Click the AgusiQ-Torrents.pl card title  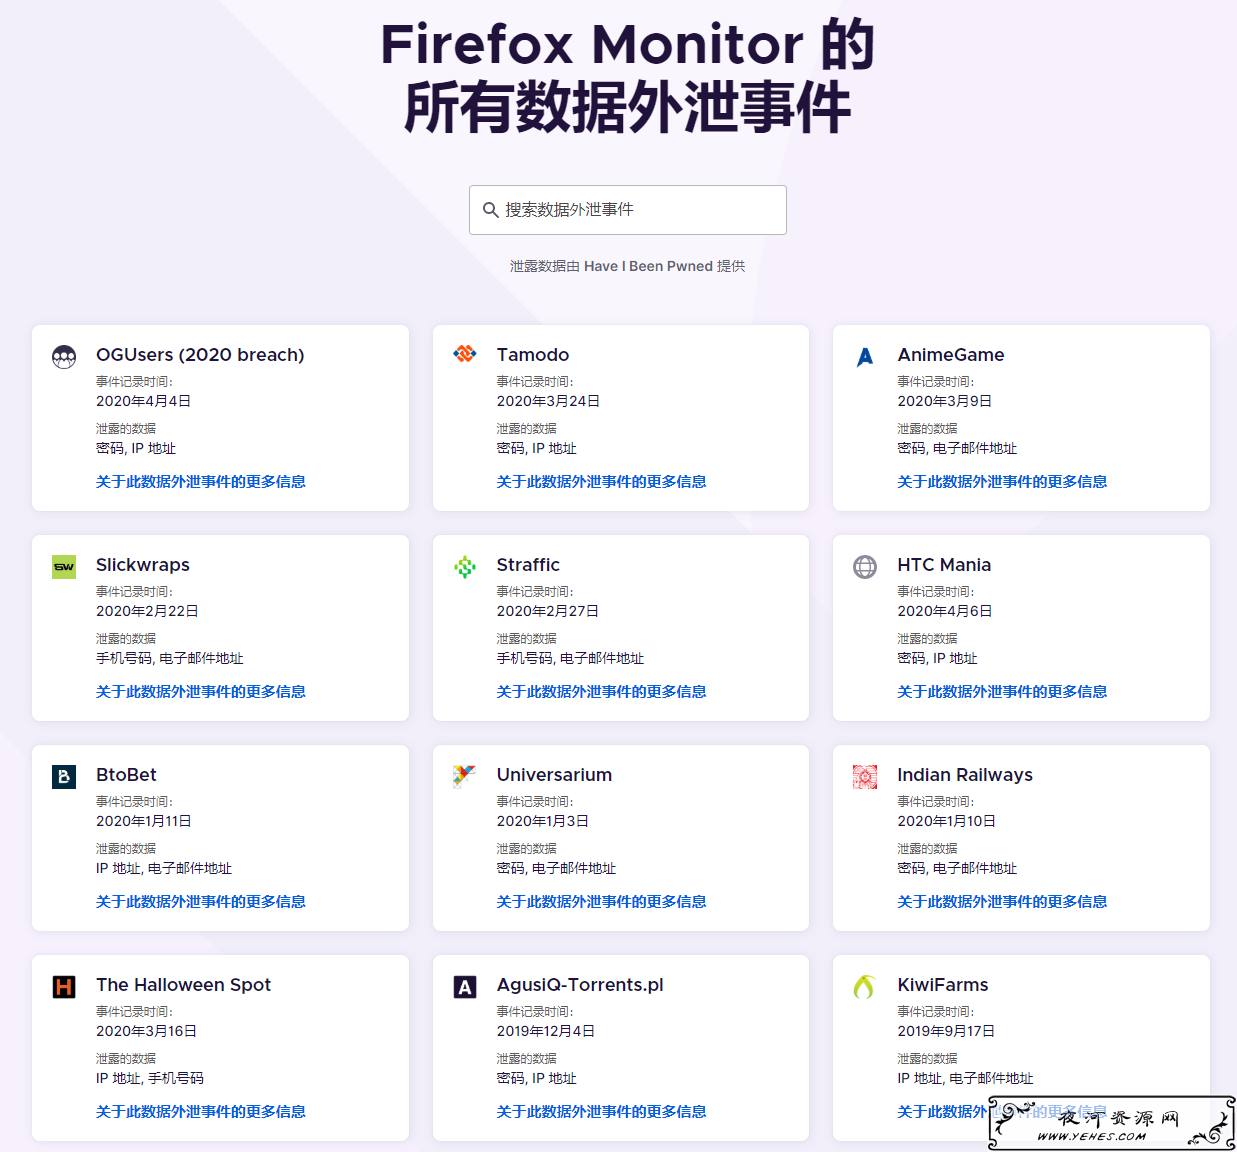[x=580, y=985]
